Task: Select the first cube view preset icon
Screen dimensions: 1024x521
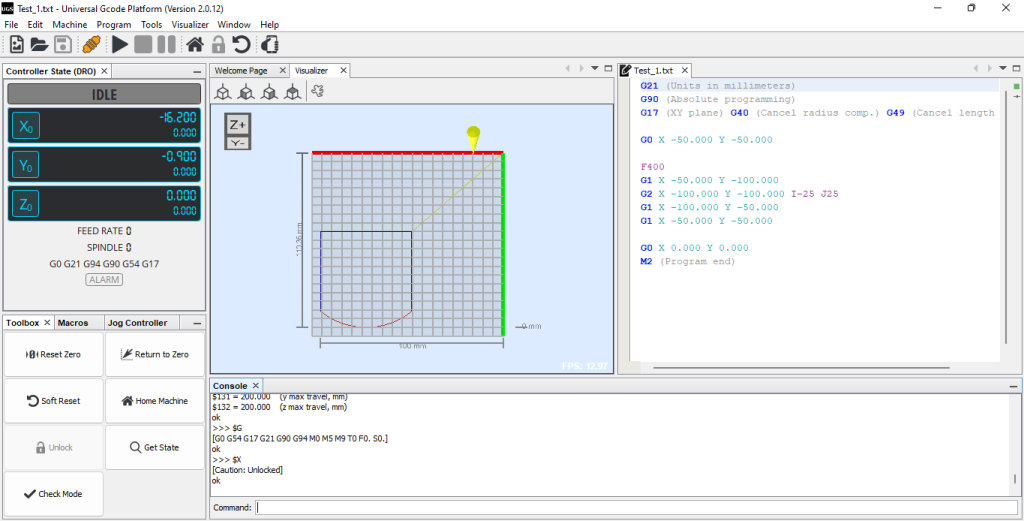Action: [223, 93]
